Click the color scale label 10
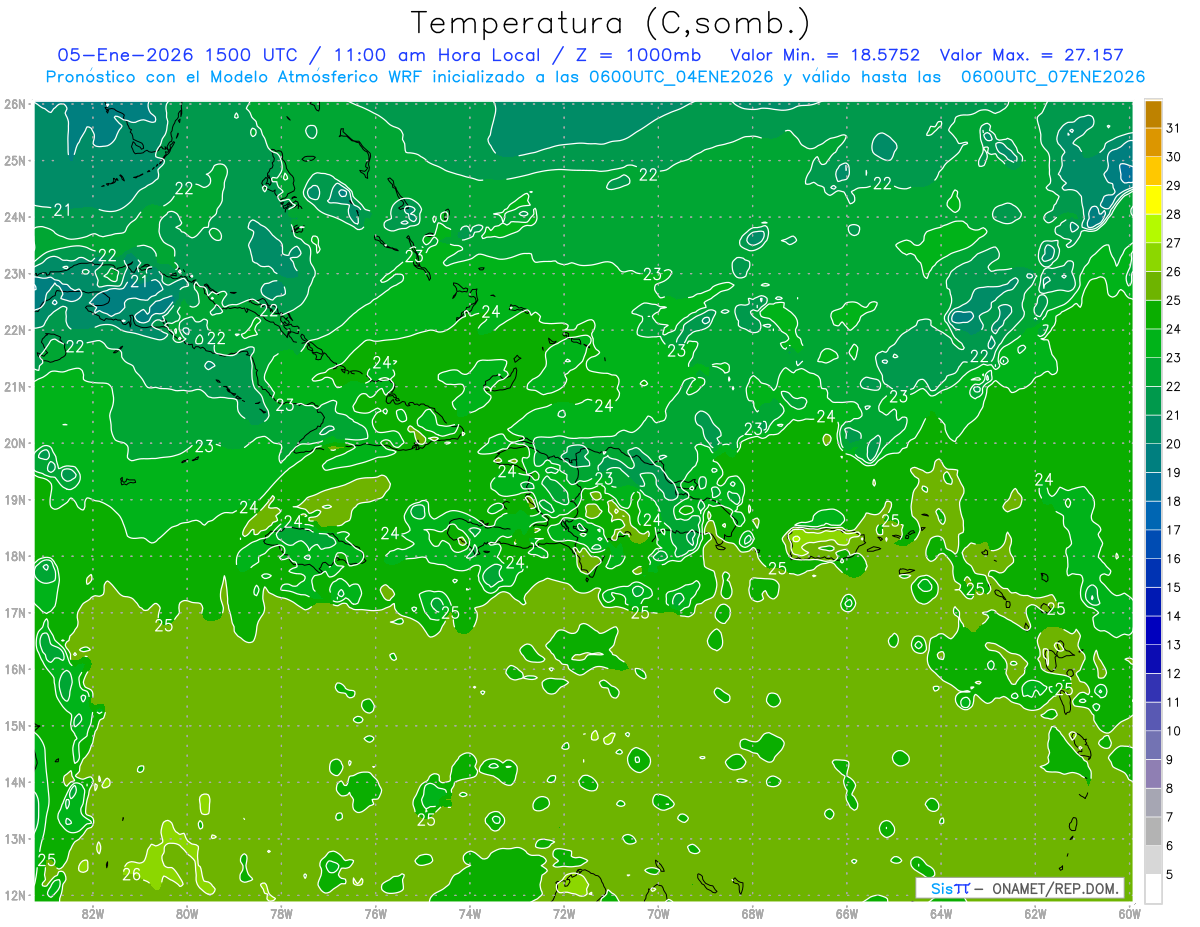1200x927 pixels. pos(1173,730)
